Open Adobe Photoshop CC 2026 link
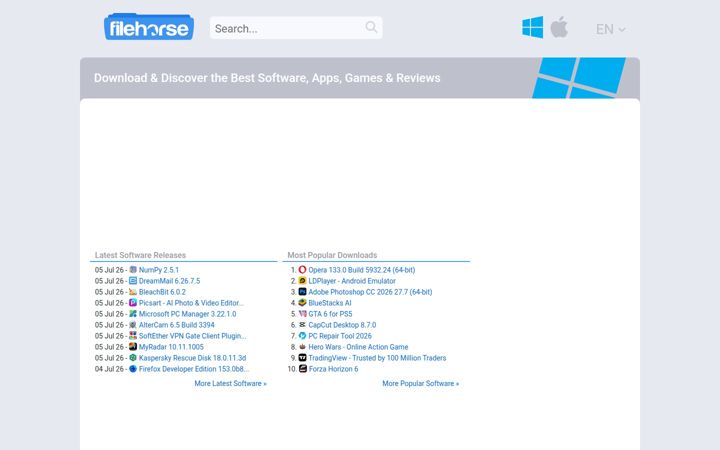The width and height of the screenshot is (720, 450). (370, 292)
